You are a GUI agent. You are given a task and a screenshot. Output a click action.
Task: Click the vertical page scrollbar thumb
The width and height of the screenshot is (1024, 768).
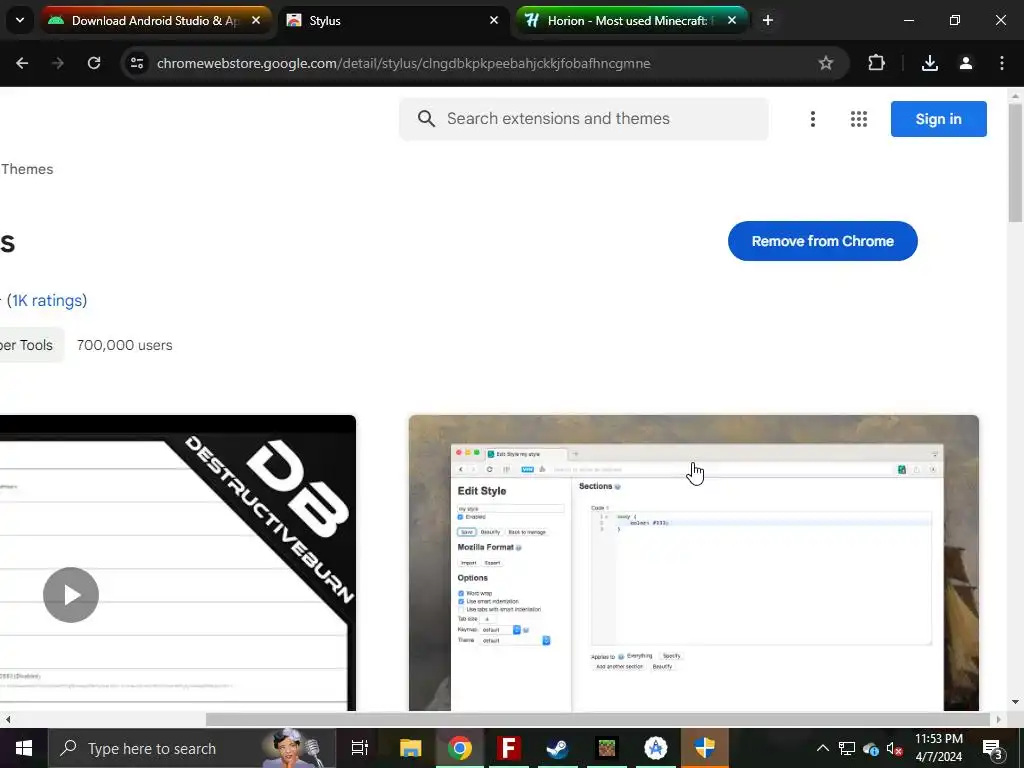(x=1015, y=163)
